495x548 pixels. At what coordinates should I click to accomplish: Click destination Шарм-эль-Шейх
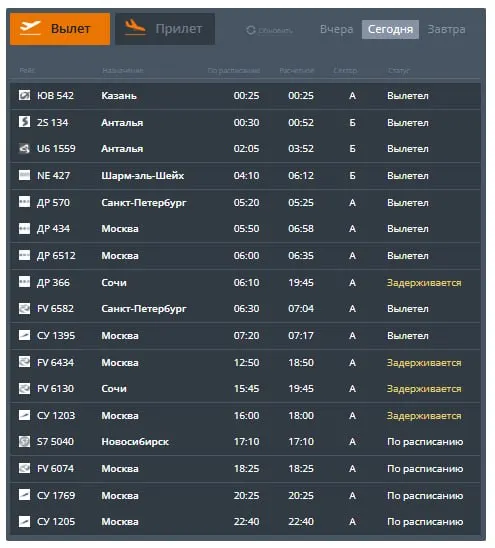143,176
